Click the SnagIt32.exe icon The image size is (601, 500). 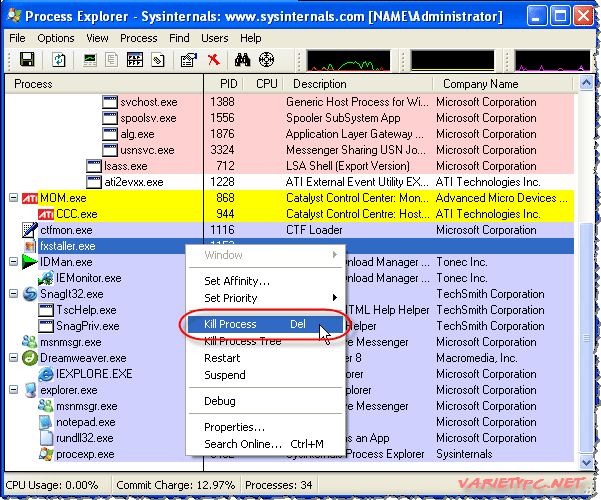pos(30,294)
